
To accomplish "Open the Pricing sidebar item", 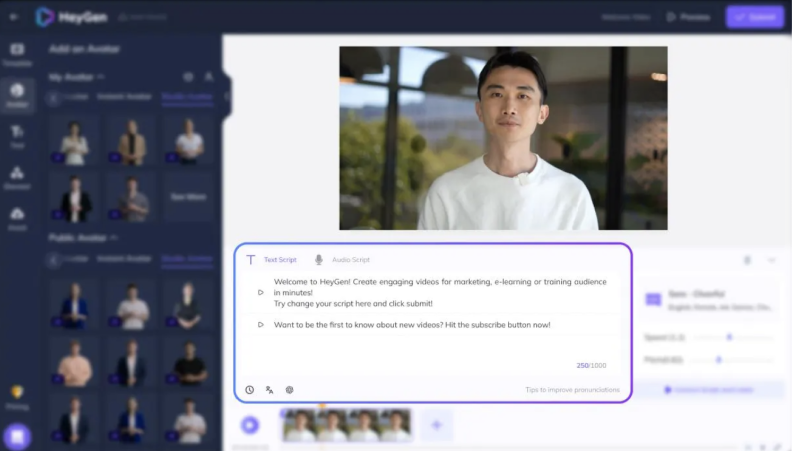I will 17,397.
